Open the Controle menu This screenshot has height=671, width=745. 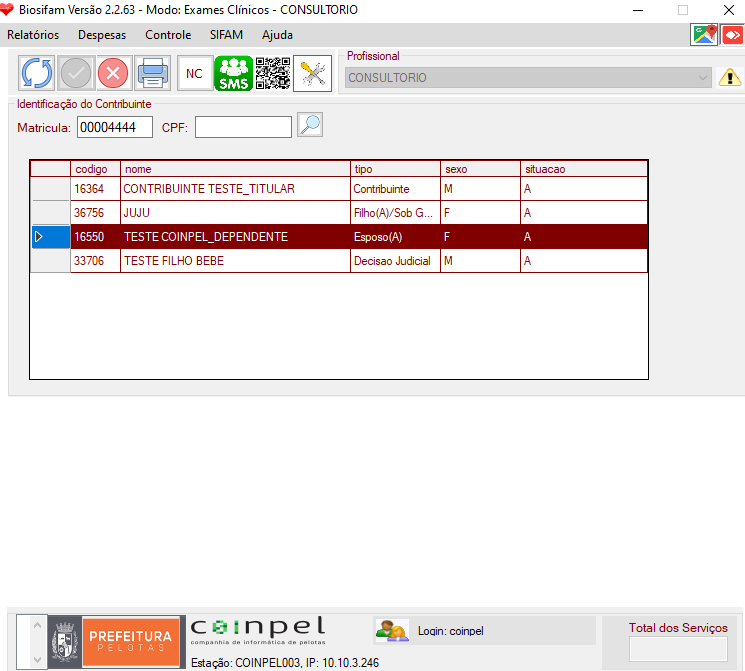[168, 35]
